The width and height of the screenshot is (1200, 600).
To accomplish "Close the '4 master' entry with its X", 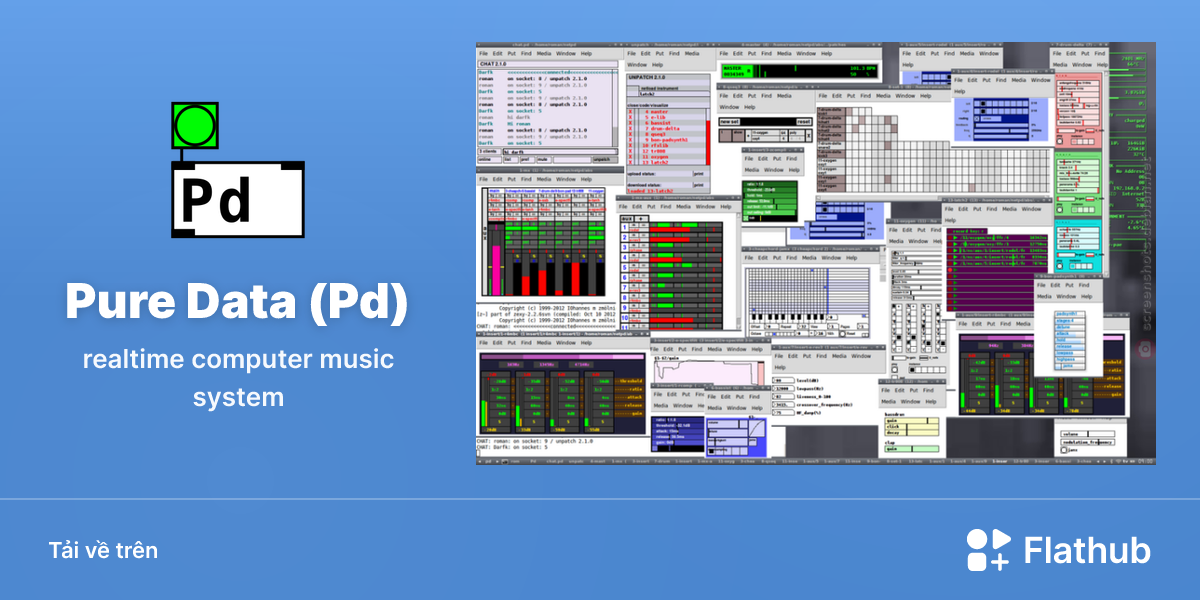I will point(630,112).
